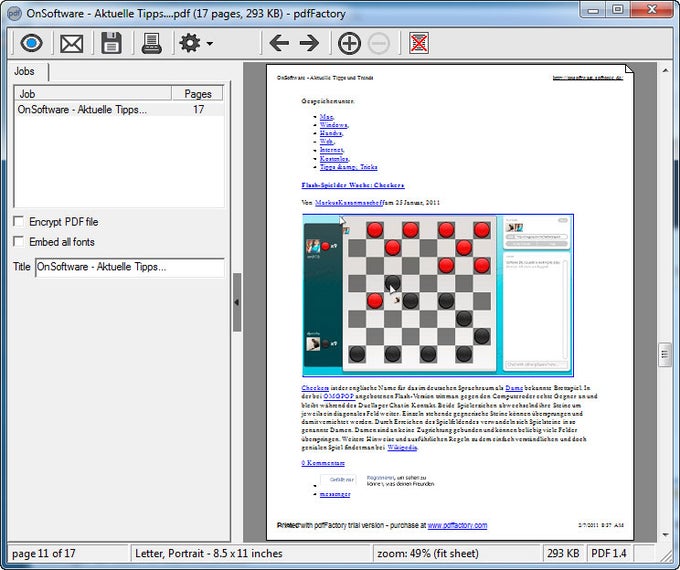680x570 pixels.
Task: Click the page 11 of 17 status entry
Action: pyautogui.click(x=69, y=554)
